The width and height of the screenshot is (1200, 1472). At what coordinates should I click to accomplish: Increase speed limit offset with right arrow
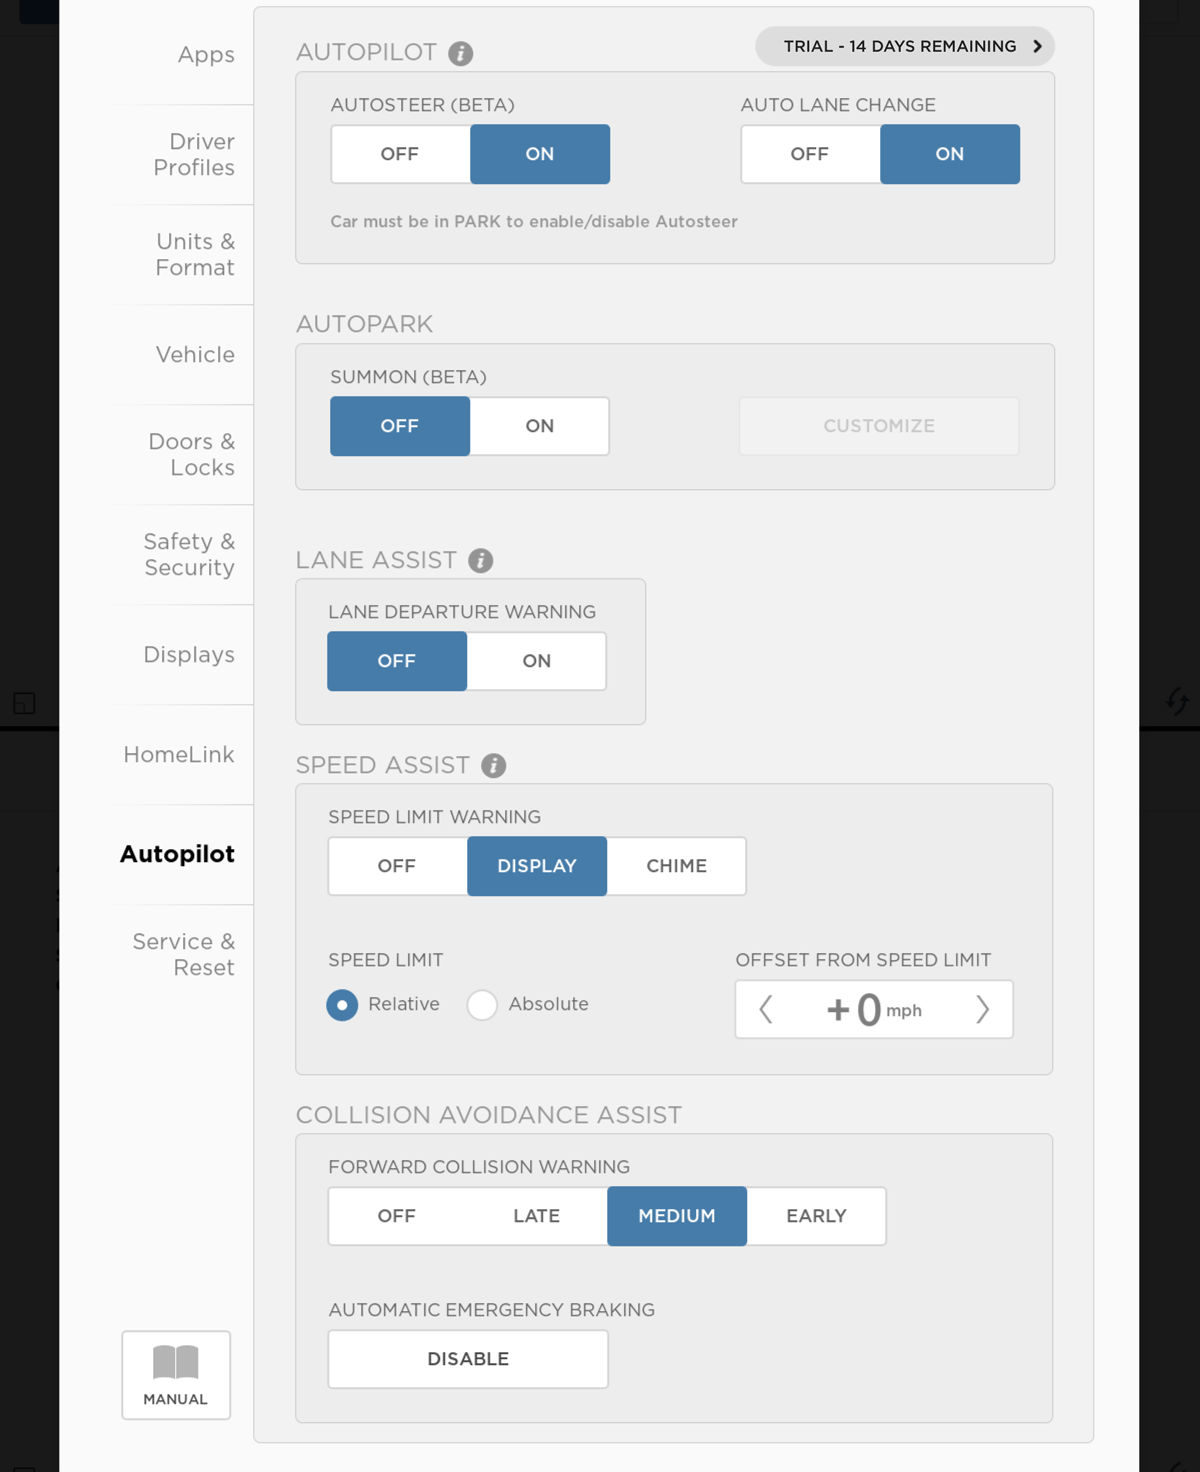pyautogui.click(x=982, y=1009)
